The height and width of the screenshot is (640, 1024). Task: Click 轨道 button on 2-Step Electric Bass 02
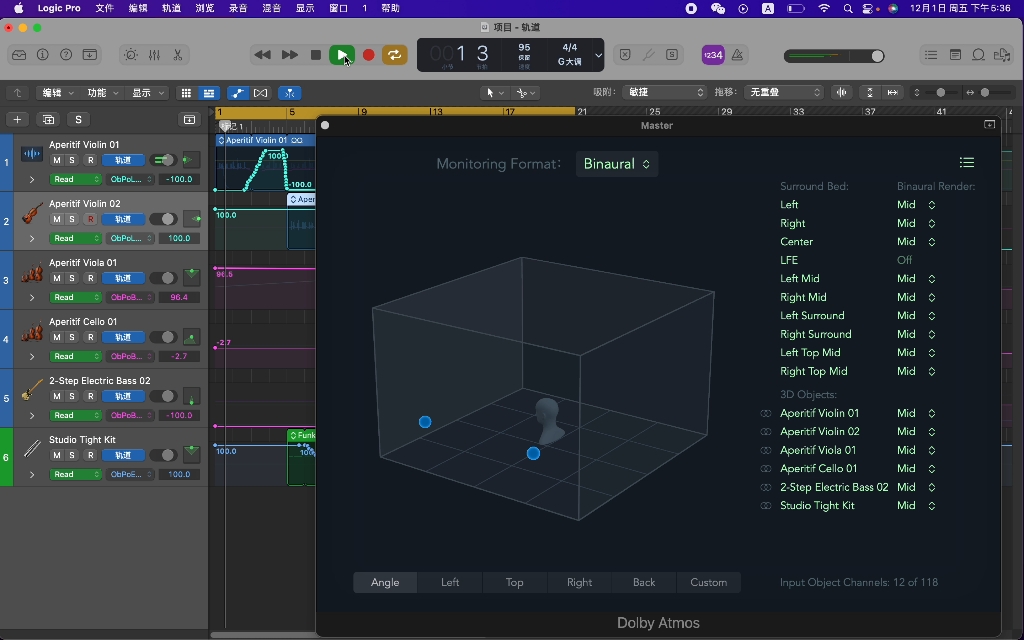123,396
